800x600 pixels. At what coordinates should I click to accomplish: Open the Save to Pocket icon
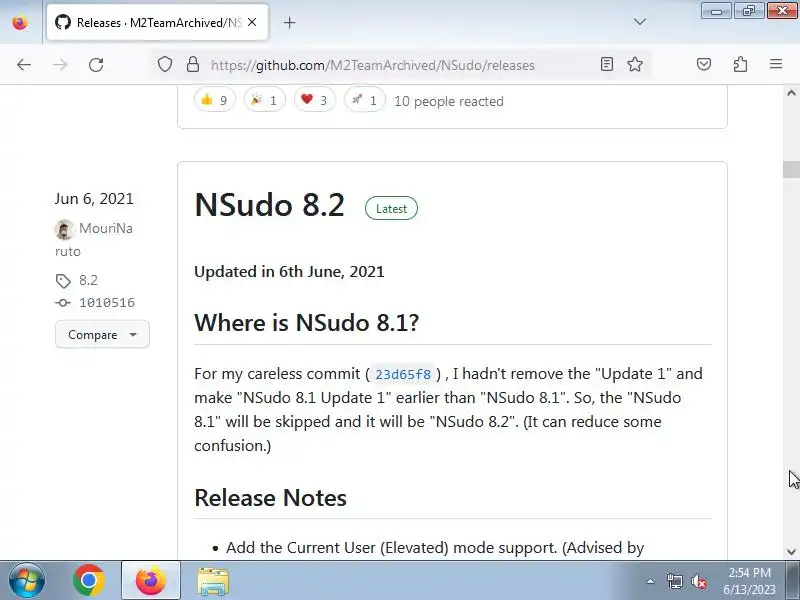click(x=704, y=64)
